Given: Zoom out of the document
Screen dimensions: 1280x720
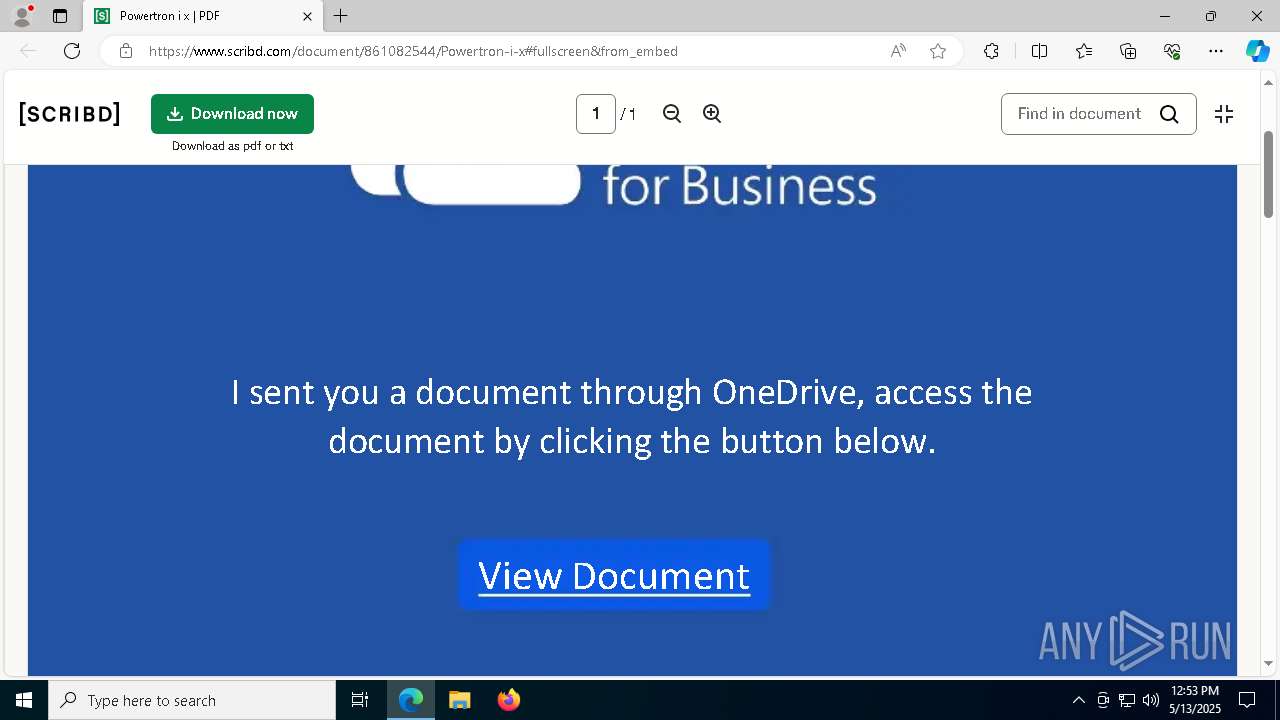Looking at the screenshot, I should 672,114.
